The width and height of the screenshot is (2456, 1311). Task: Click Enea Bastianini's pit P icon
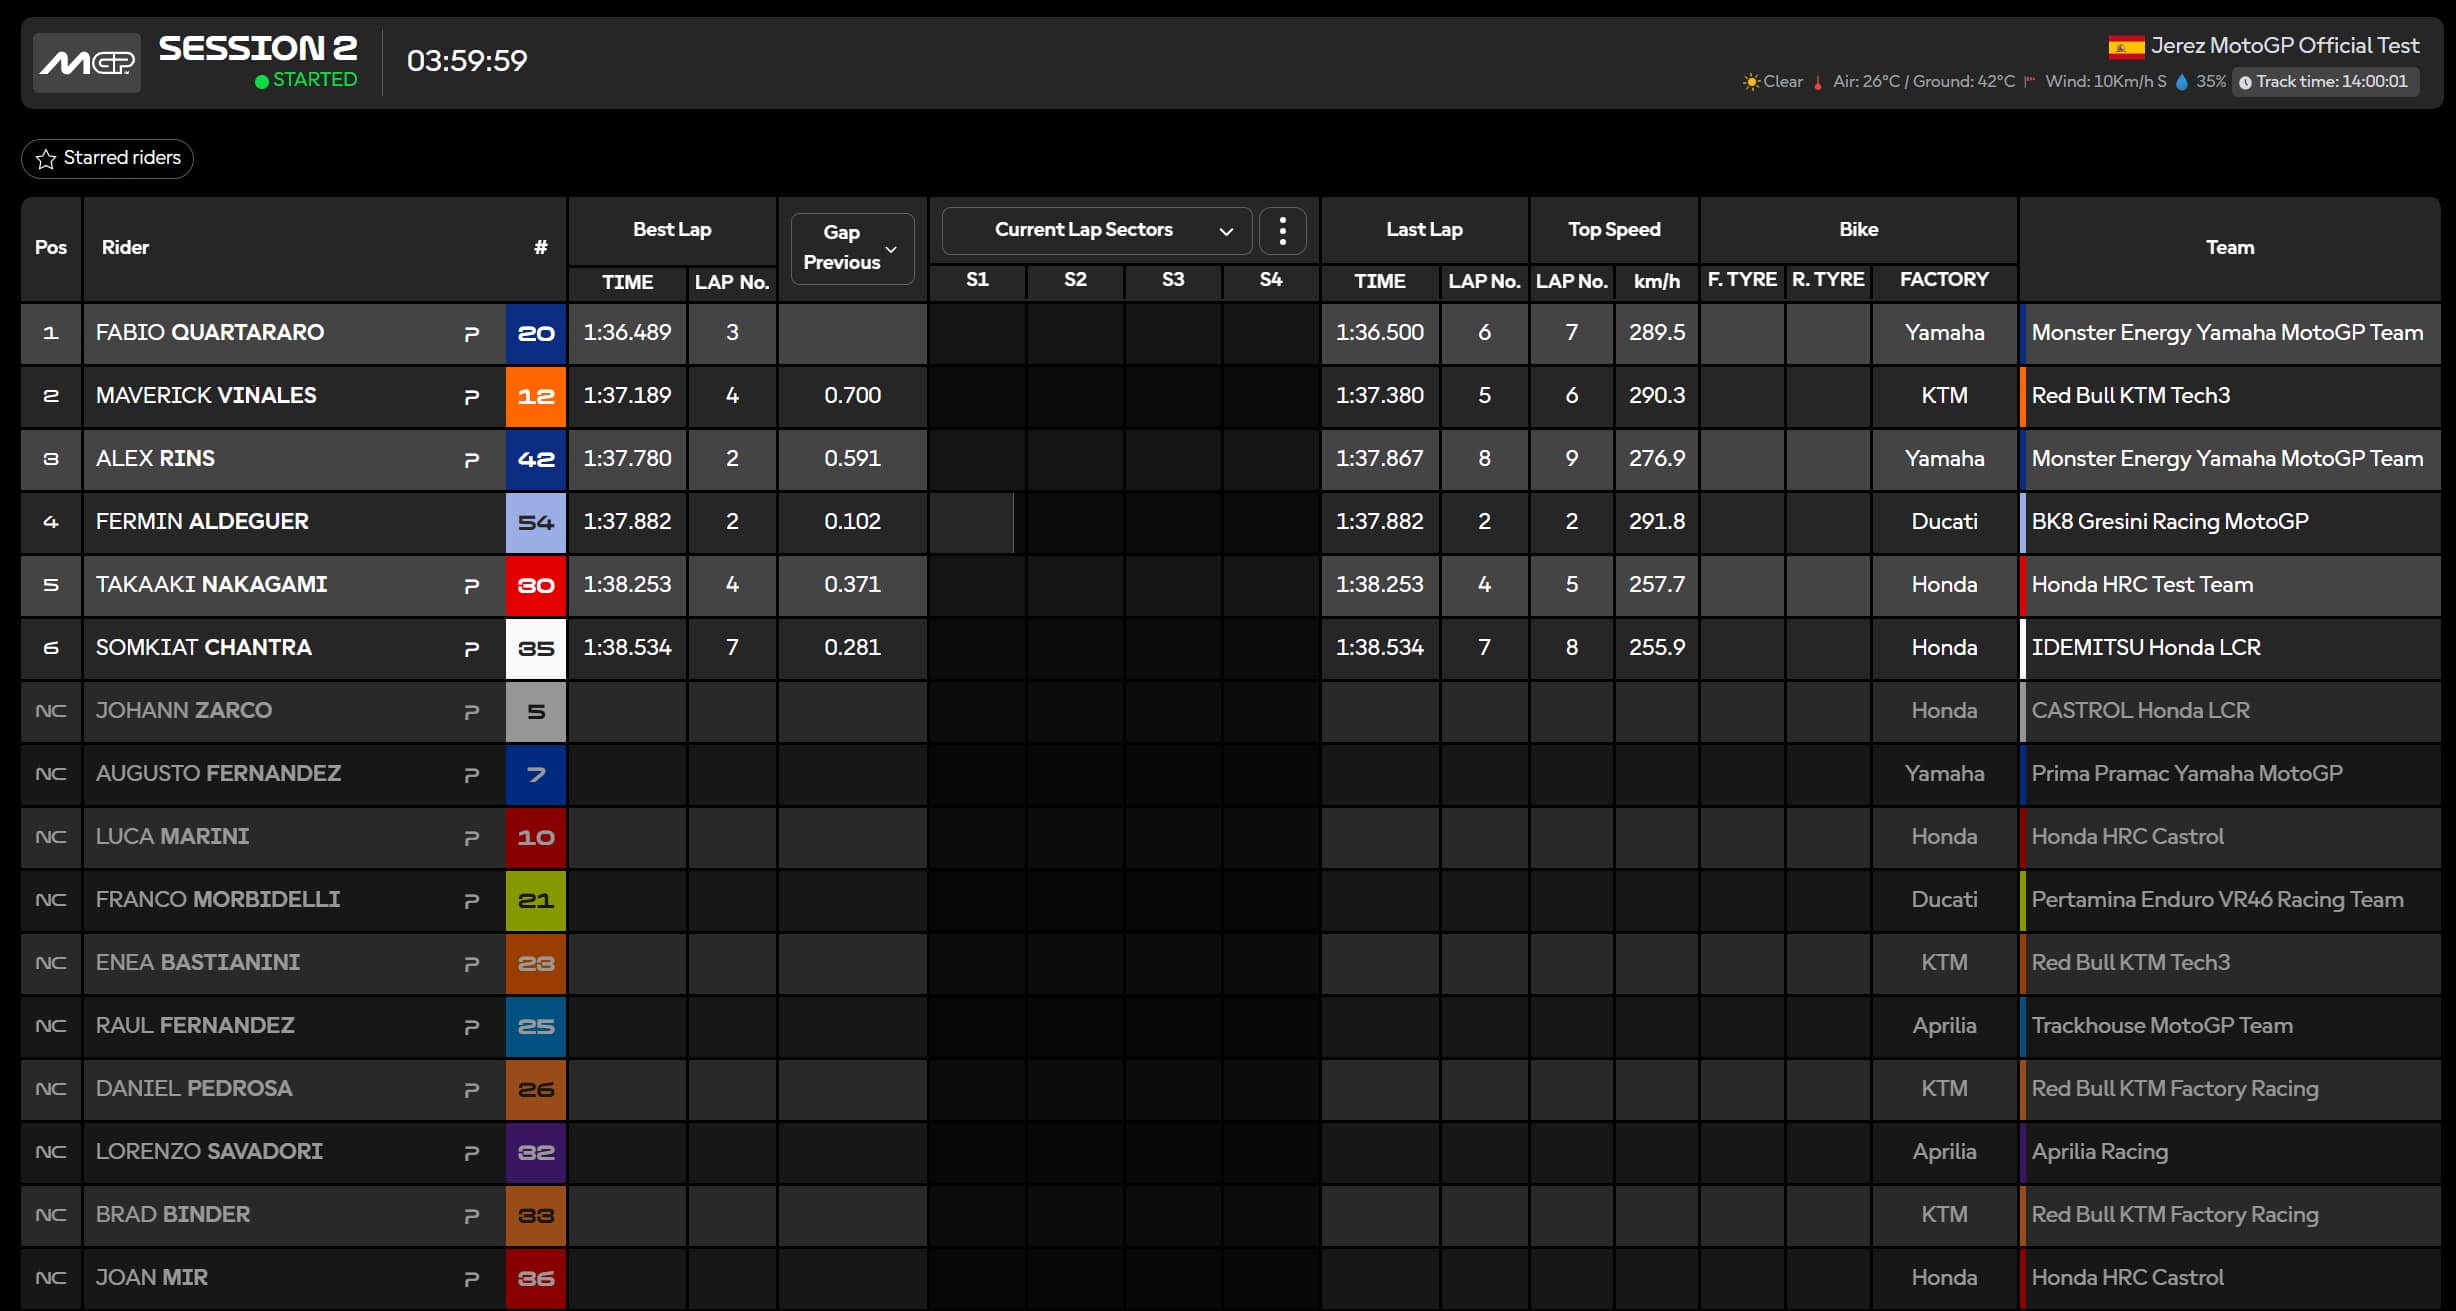pyautogui.click(x=472, y=964)
